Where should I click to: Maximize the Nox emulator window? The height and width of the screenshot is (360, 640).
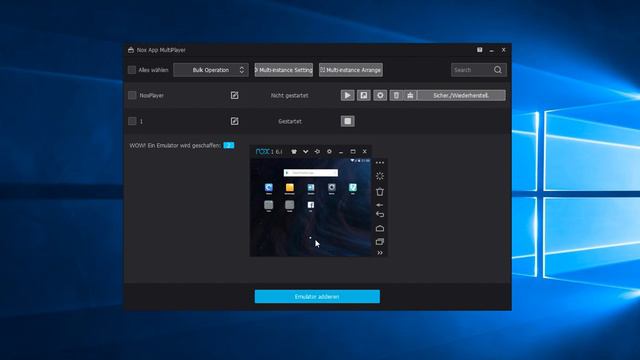point(353,151)
